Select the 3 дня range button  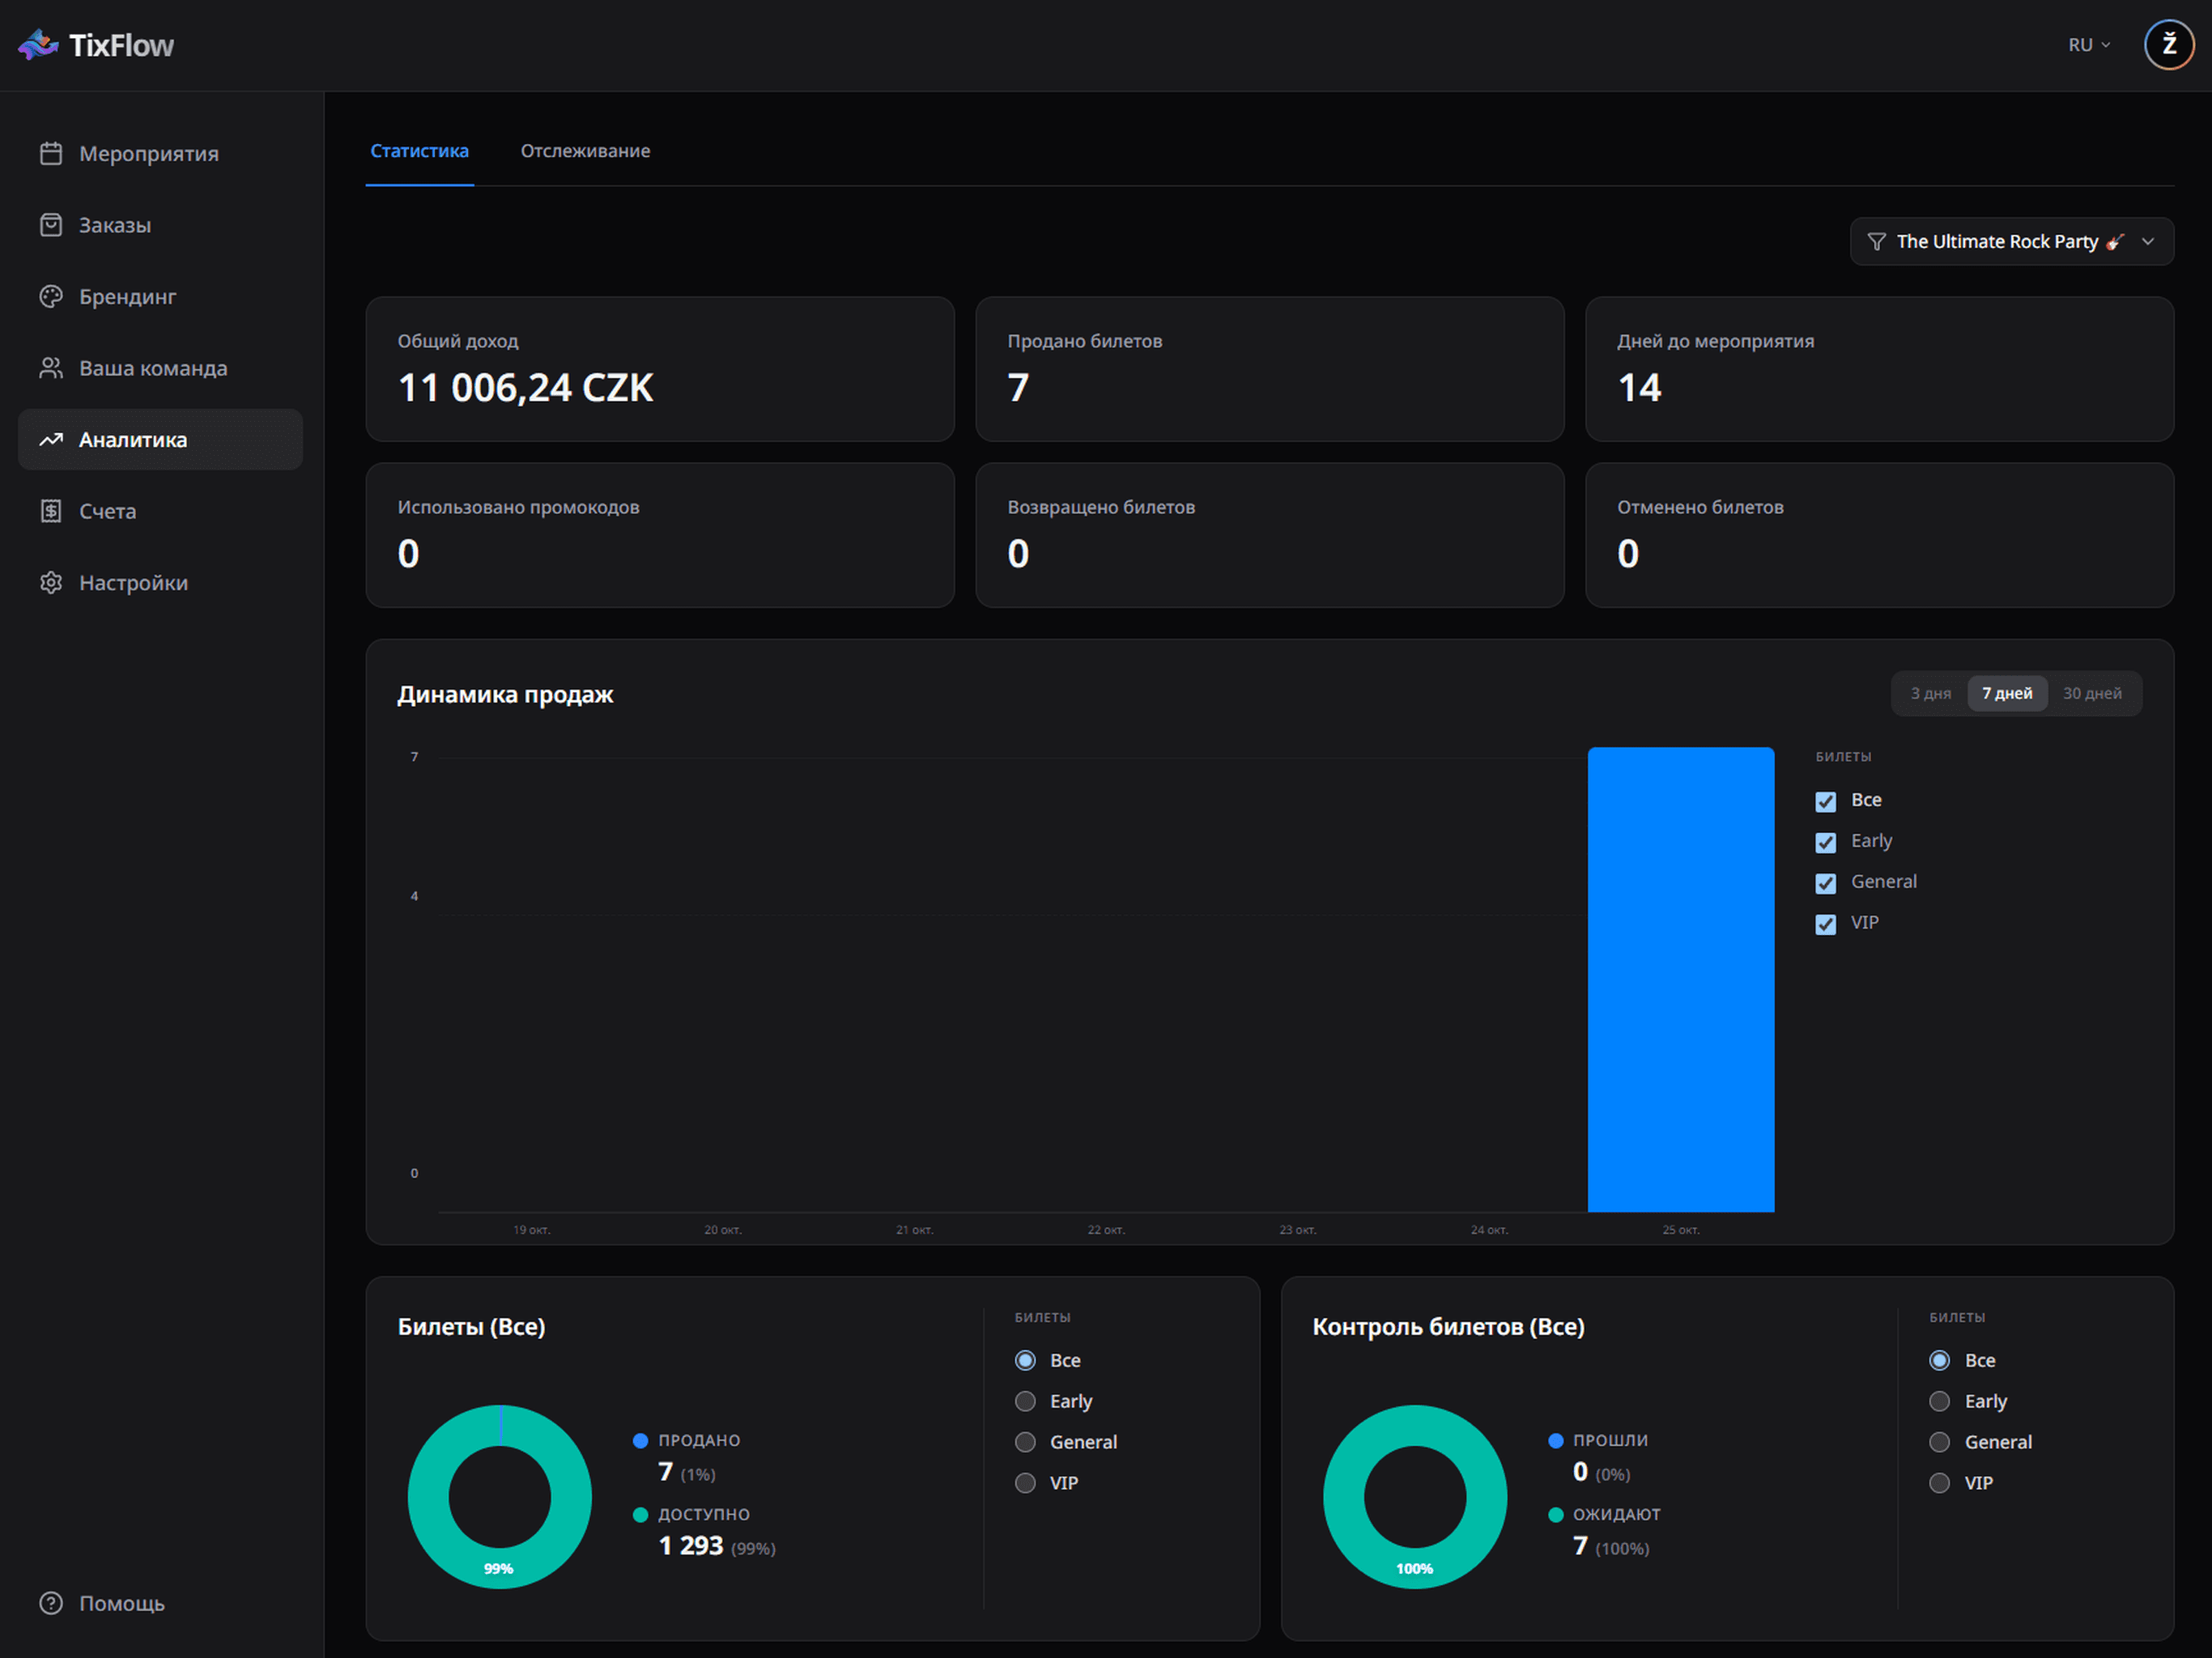(1930, 693)
